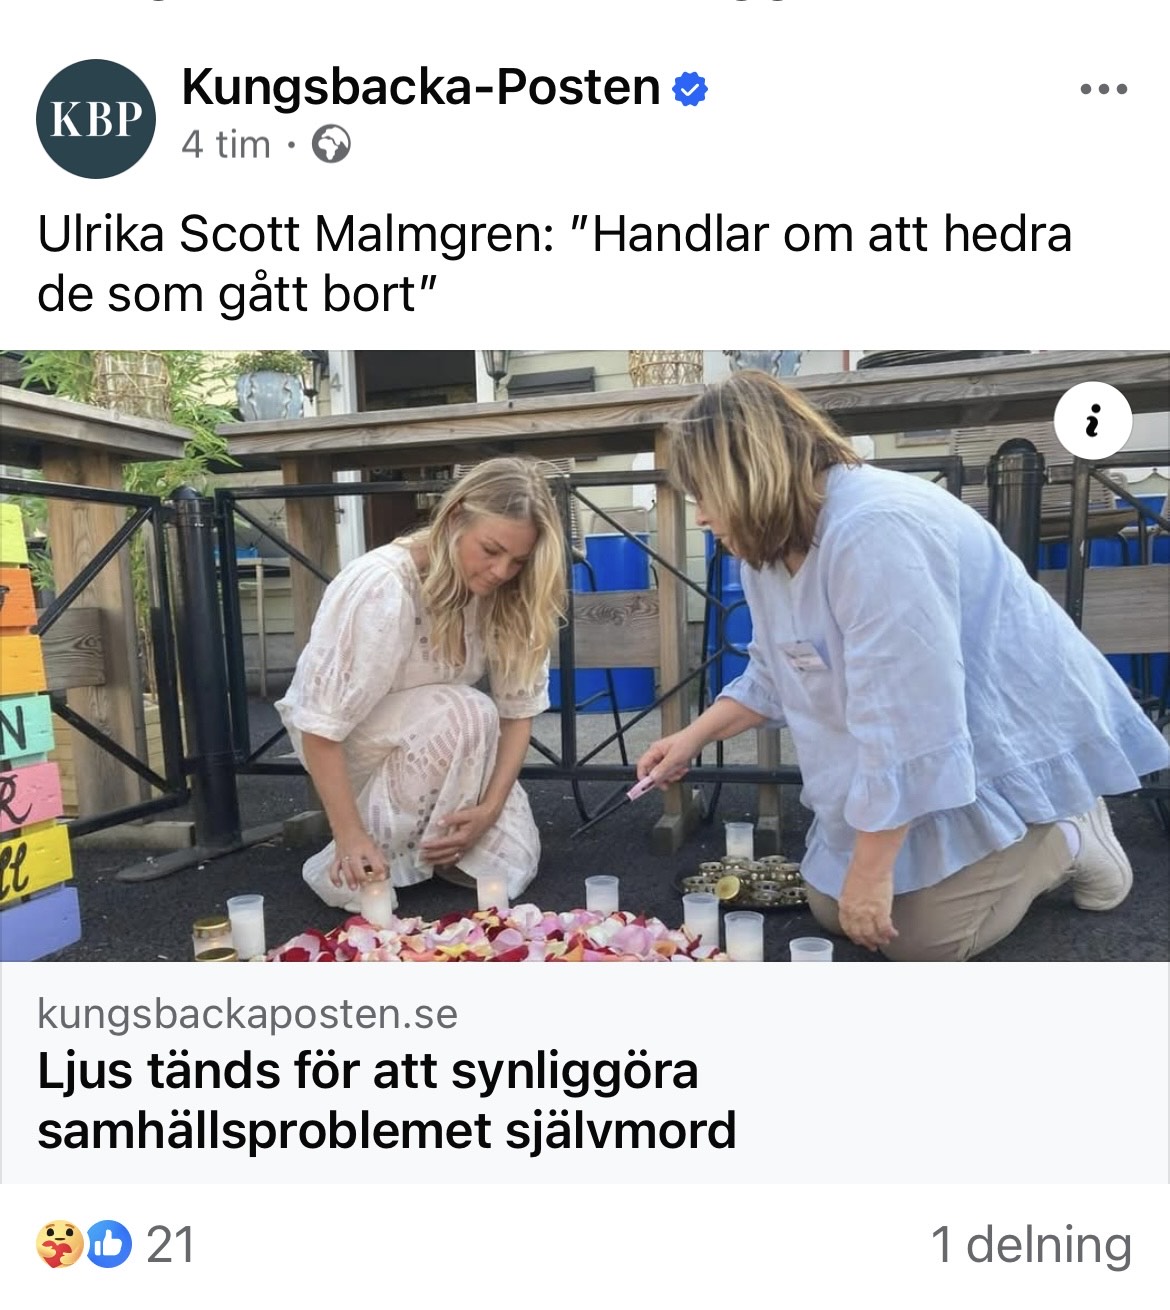
Task: Open the Kungsbacka-Posten page name
Action: click(x=420, y=88)
